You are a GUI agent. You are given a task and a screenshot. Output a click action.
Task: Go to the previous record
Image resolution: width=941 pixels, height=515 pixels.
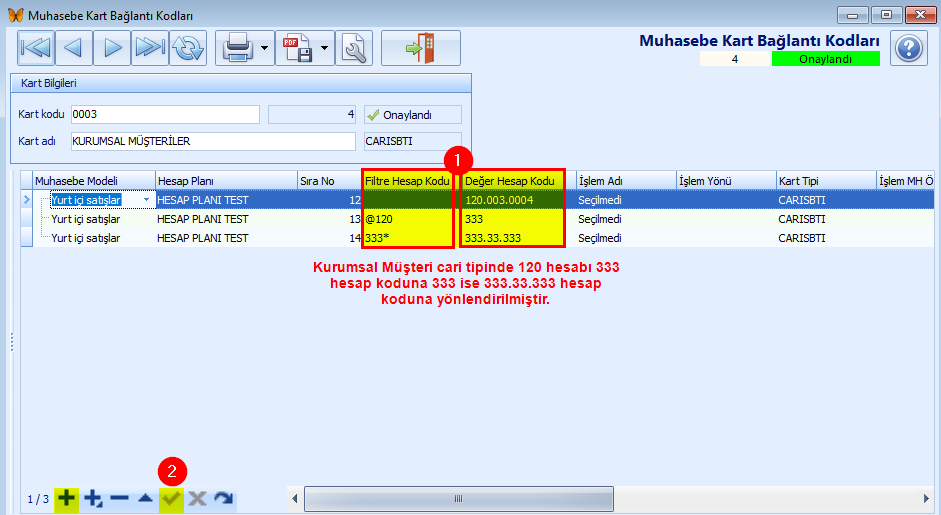click(x=74, y=48)
